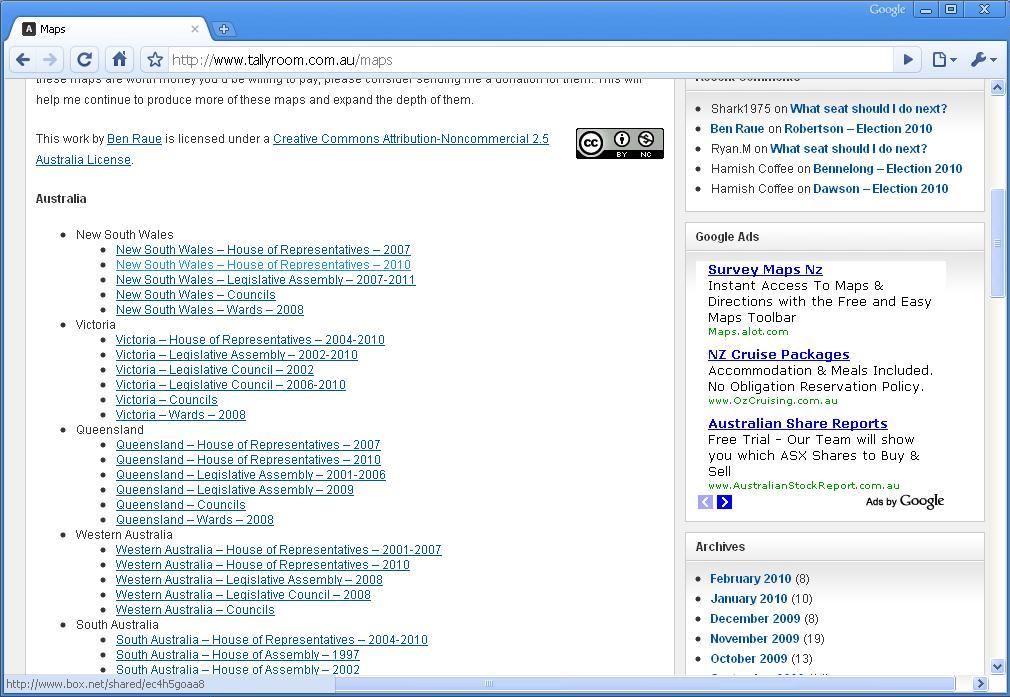
Task: Click horizontal scrollbar right arrow
Action: [980, 683]
